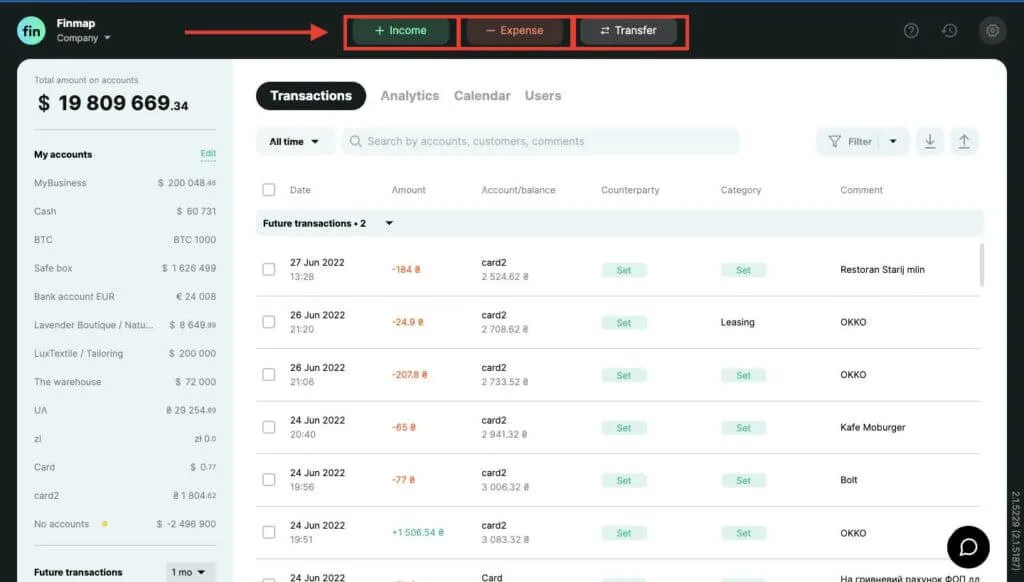The image size is (1024, 582).
Task: Check the box beside the Bolt transaction
Action: click(268, 479)
